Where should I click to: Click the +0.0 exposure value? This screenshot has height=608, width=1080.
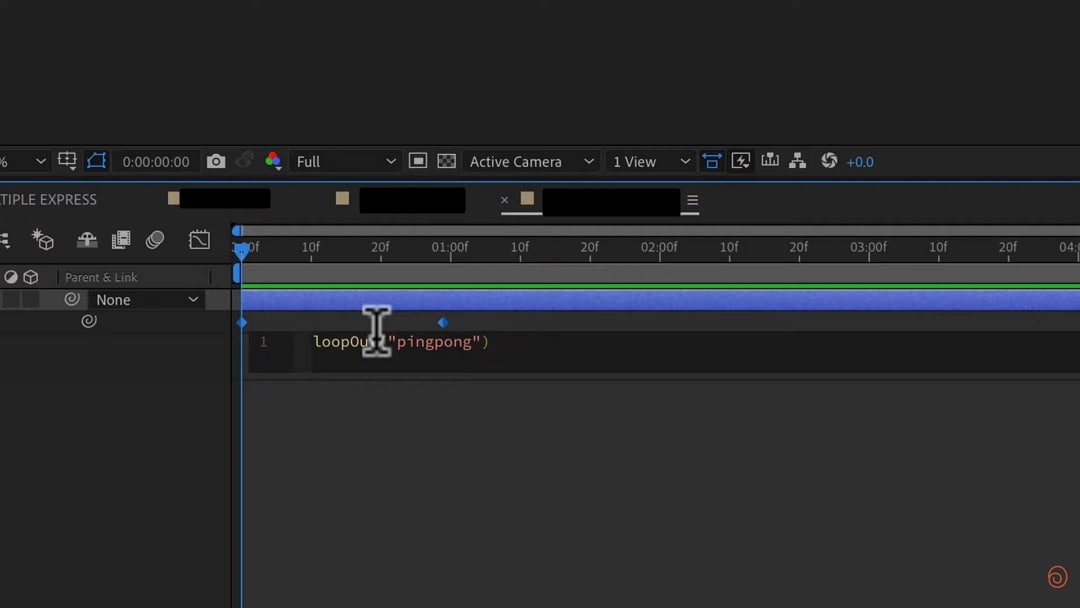point(860,162)
